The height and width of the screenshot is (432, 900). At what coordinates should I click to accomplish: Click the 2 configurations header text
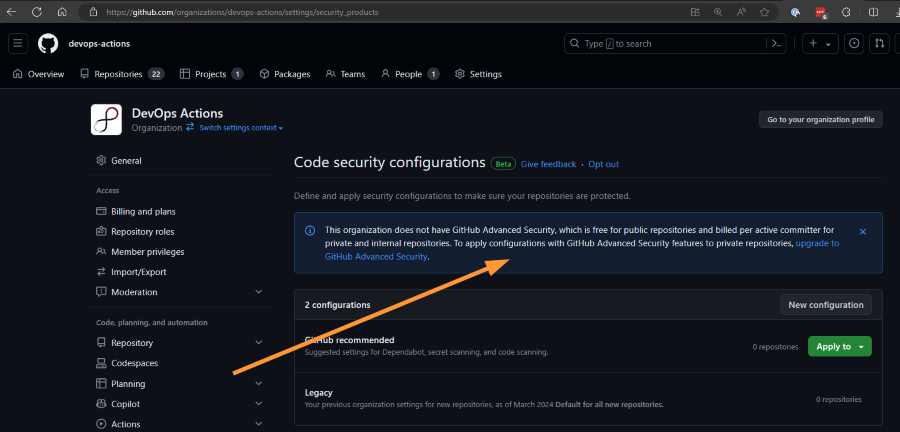tap(338, 305)
